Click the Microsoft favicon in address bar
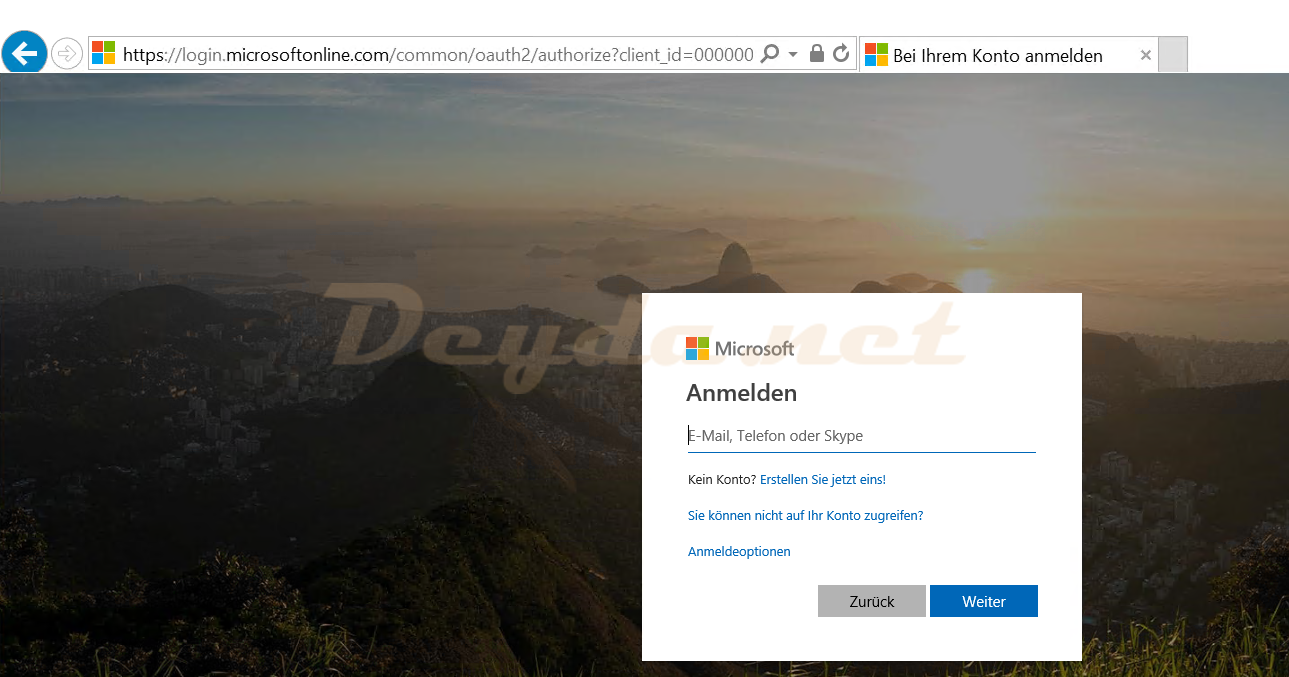The image size is (1289, 677). tap(104, 54)
